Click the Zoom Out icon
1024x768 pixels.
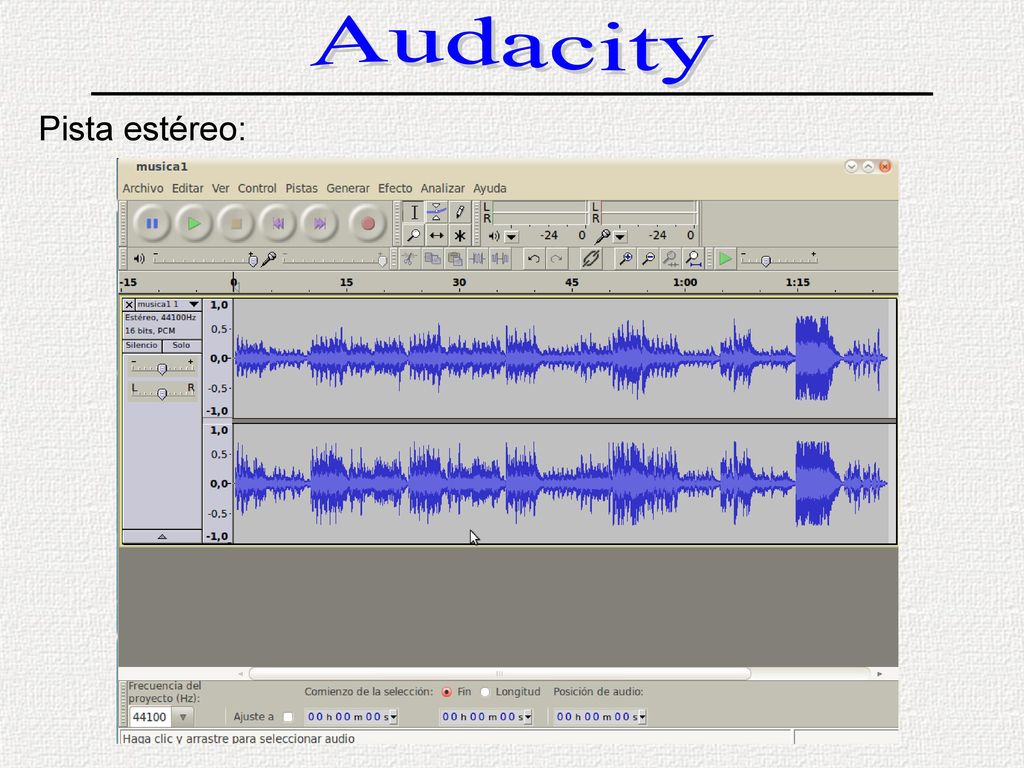648,259
